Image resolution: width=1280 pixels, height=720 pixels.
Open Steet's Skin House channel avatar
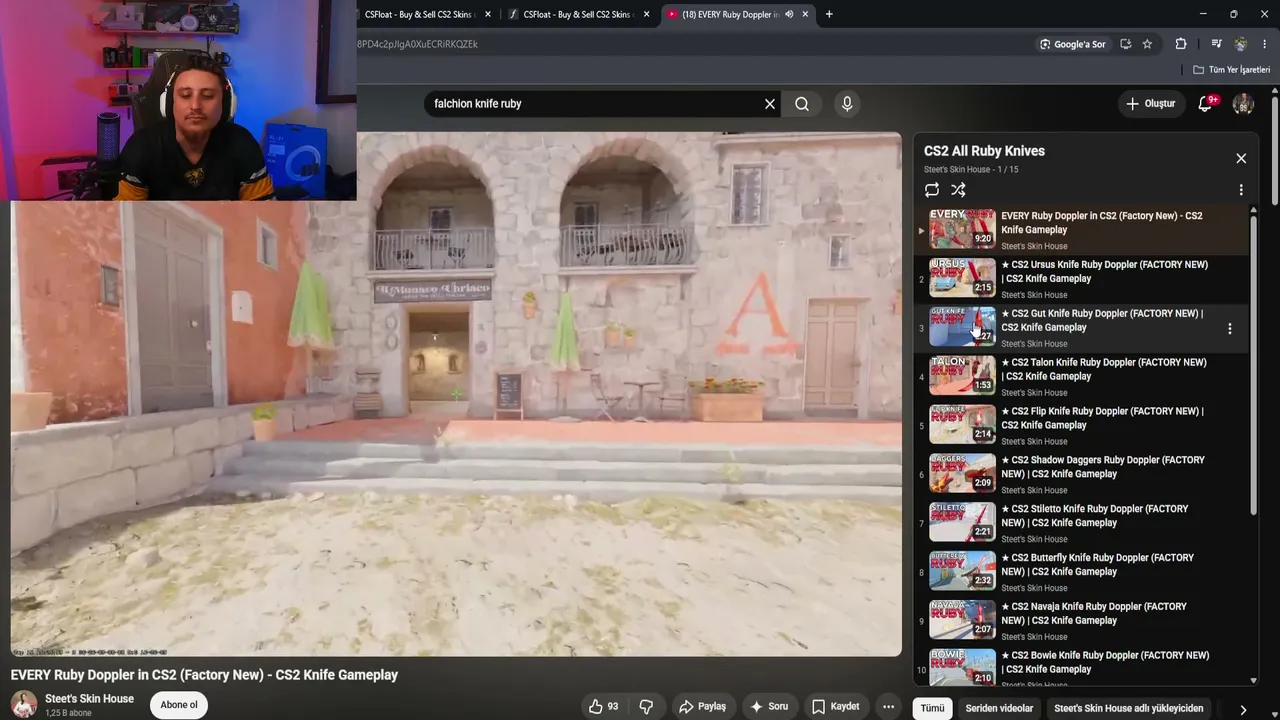(x=24, y=705)
